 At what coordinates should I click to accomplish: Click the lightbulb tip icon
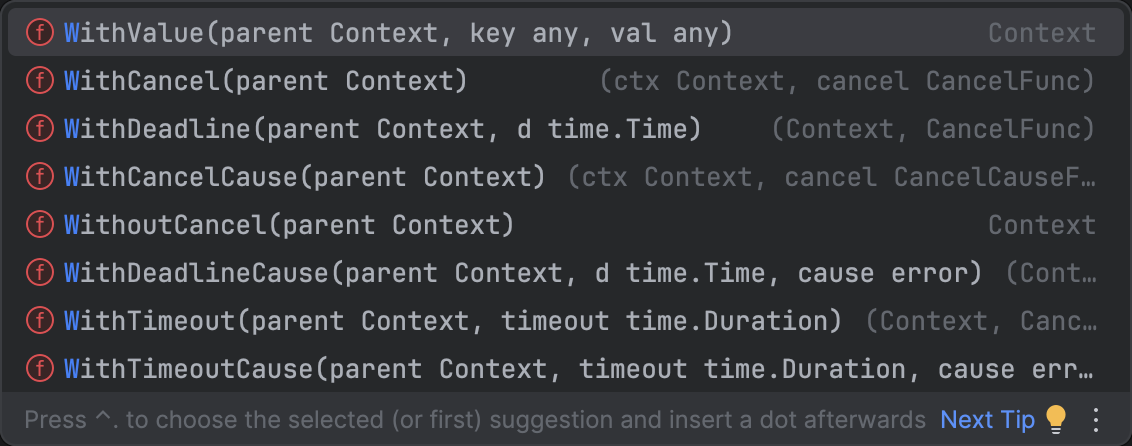click(1056, 418)
